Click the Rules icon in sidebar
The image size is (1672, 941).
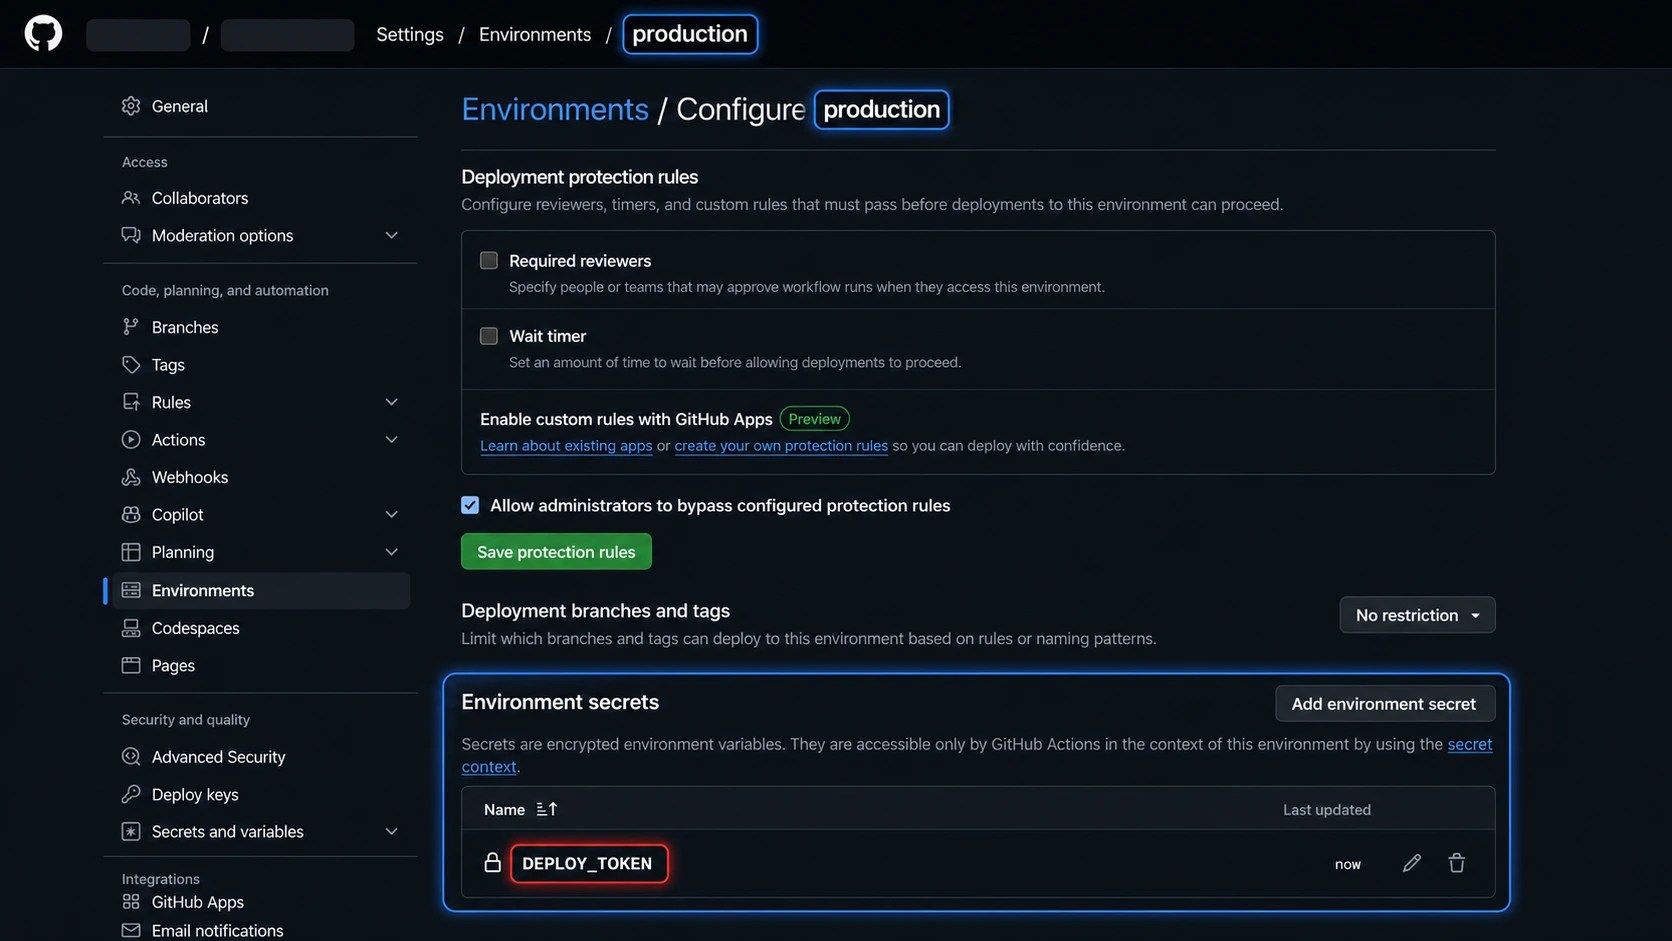click(131, 402)
